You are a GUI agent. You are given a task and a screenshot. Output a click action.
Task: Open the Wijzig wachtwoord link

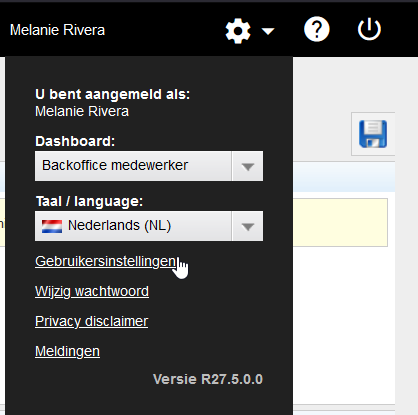(x=92, y=292)
